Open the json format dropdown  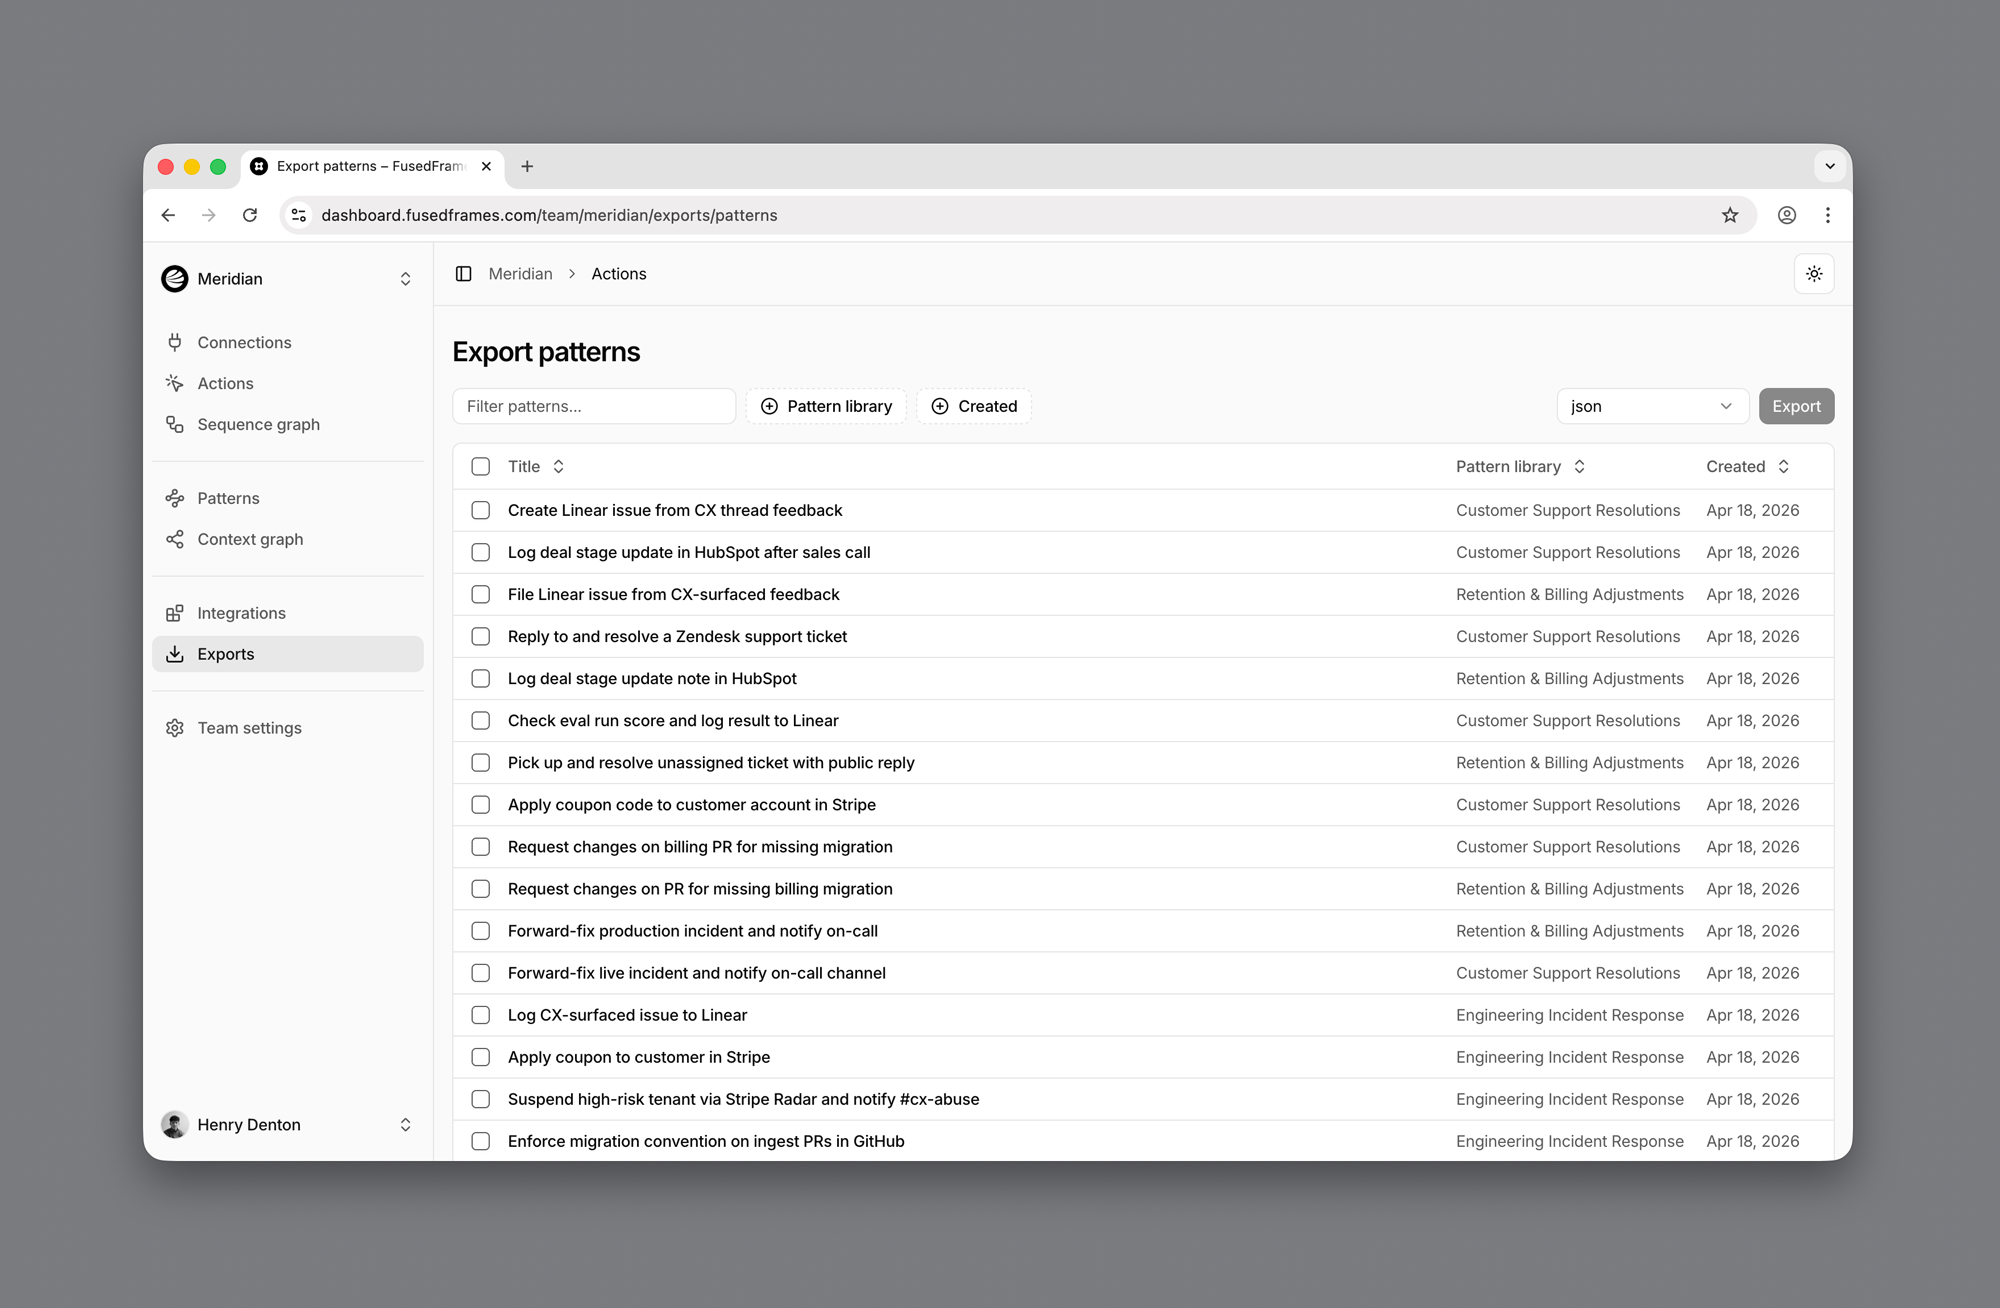pos(1651,406)
